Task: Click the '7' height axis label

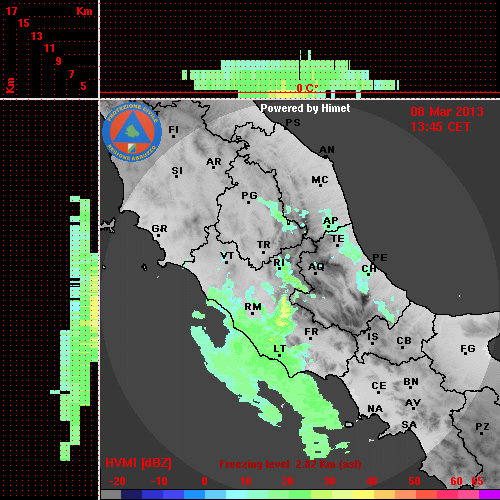Action: (71, 74)
